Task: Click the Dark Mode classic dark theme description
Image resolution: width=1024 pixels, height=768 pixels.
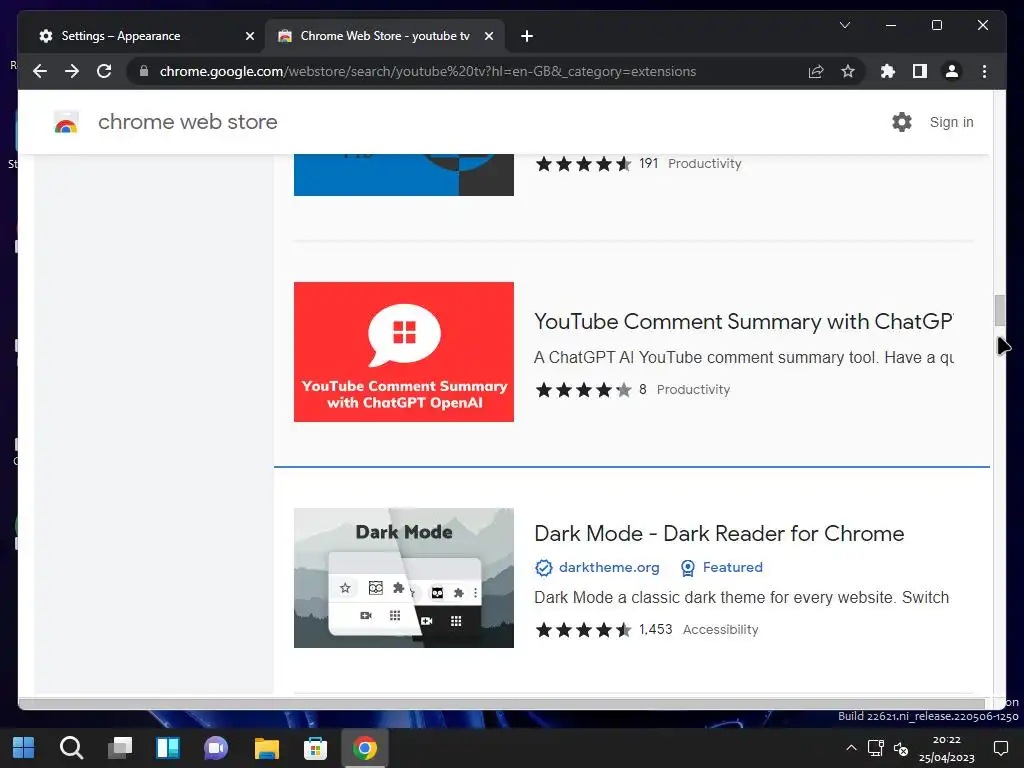Action: [741, 598]
